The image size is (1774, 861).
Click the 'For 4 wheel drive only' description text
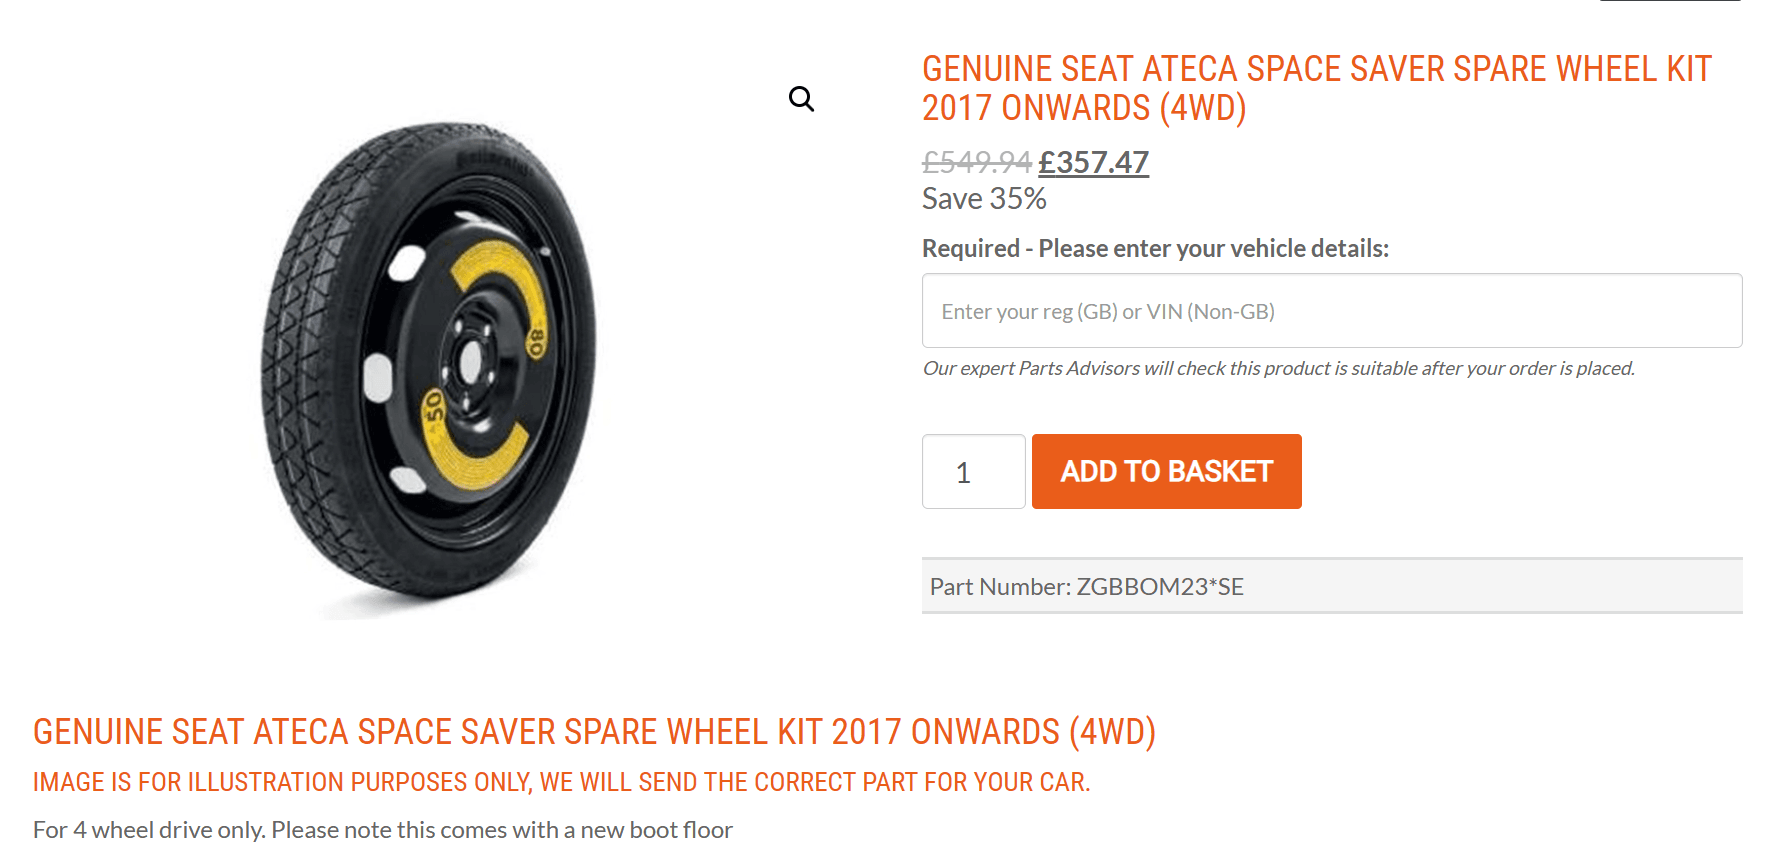click(x=382, y=830)
